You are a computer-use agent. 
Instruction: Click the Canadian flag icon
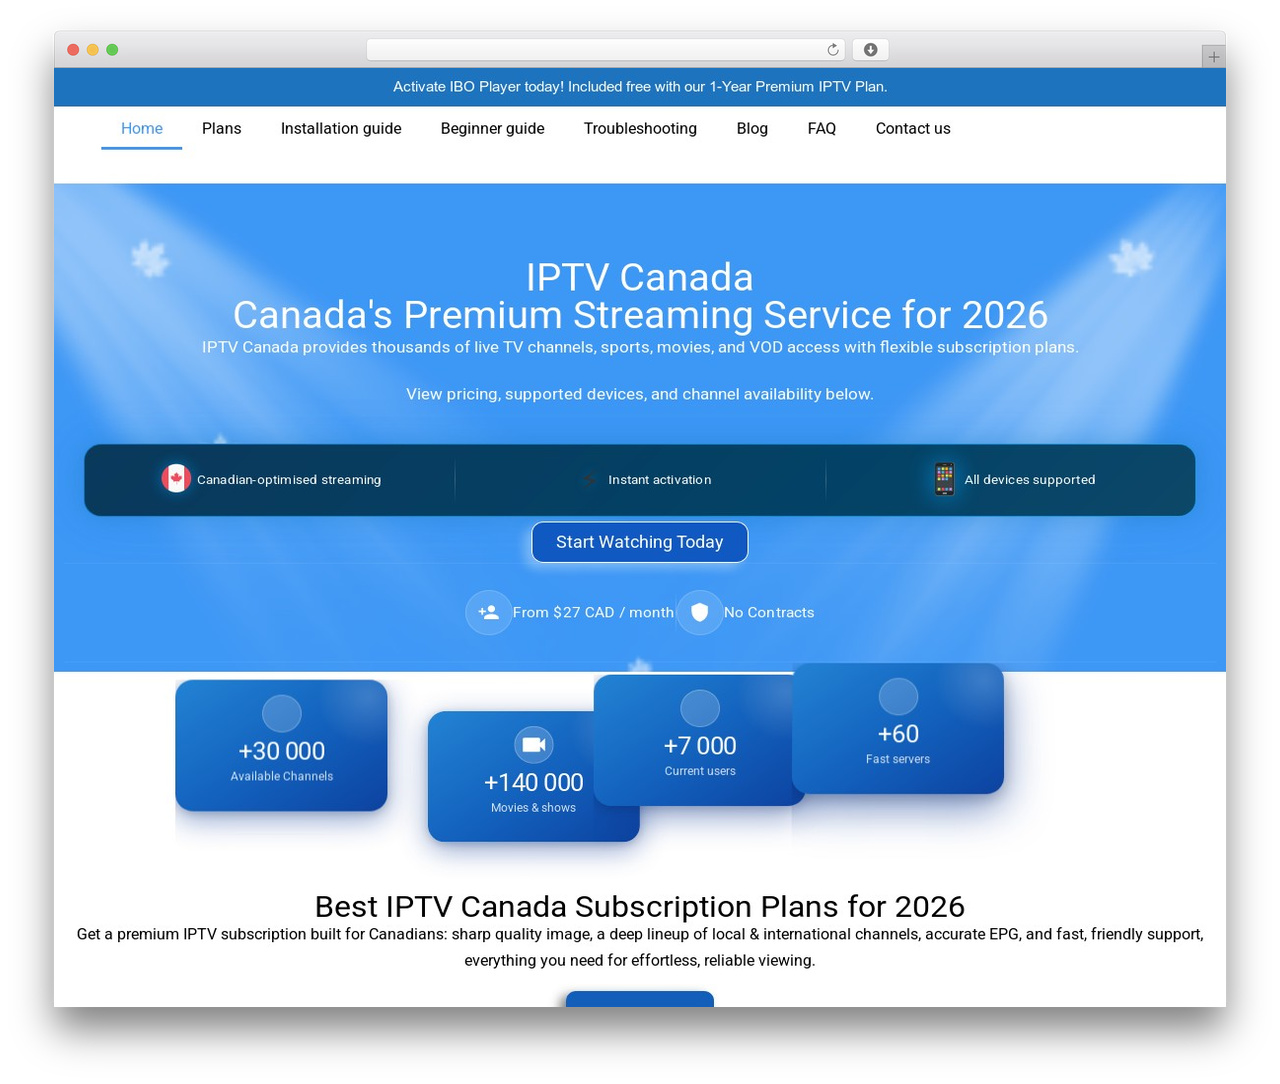coord(176,479)
